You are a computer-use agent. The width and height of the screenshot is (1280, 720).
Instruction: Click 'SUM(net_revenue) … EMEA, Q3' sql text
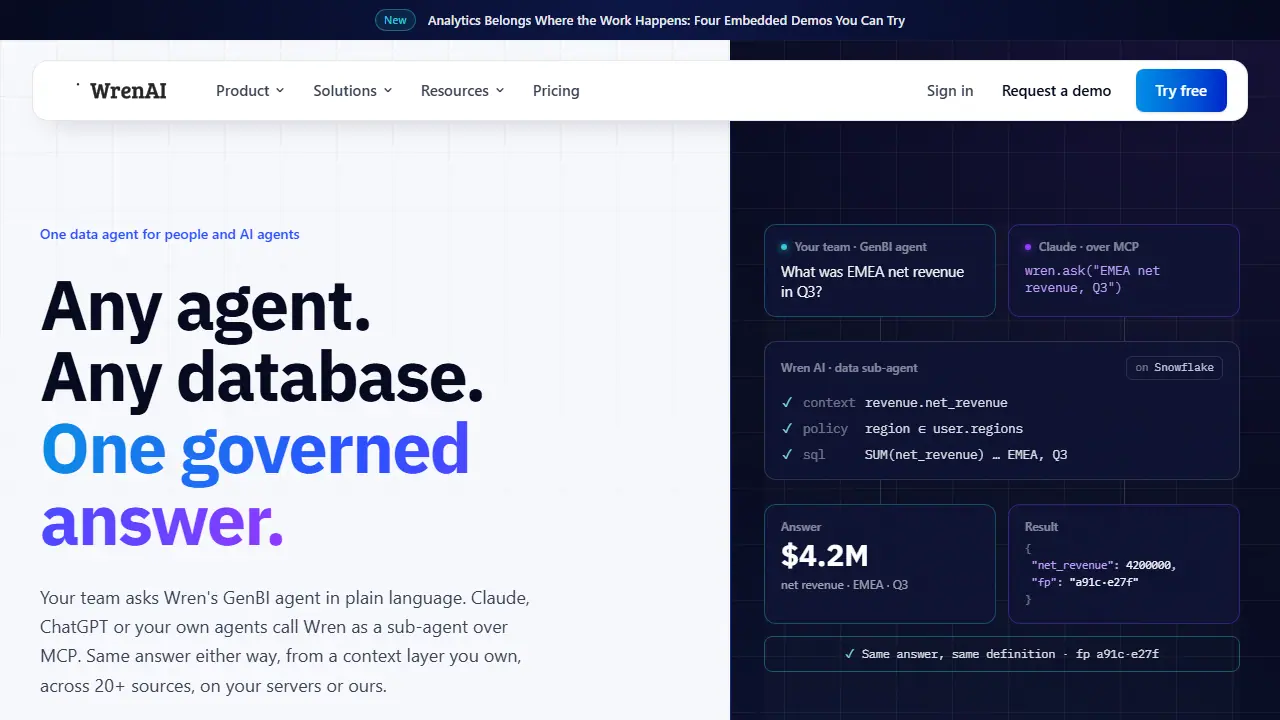(x=966, y=455)
